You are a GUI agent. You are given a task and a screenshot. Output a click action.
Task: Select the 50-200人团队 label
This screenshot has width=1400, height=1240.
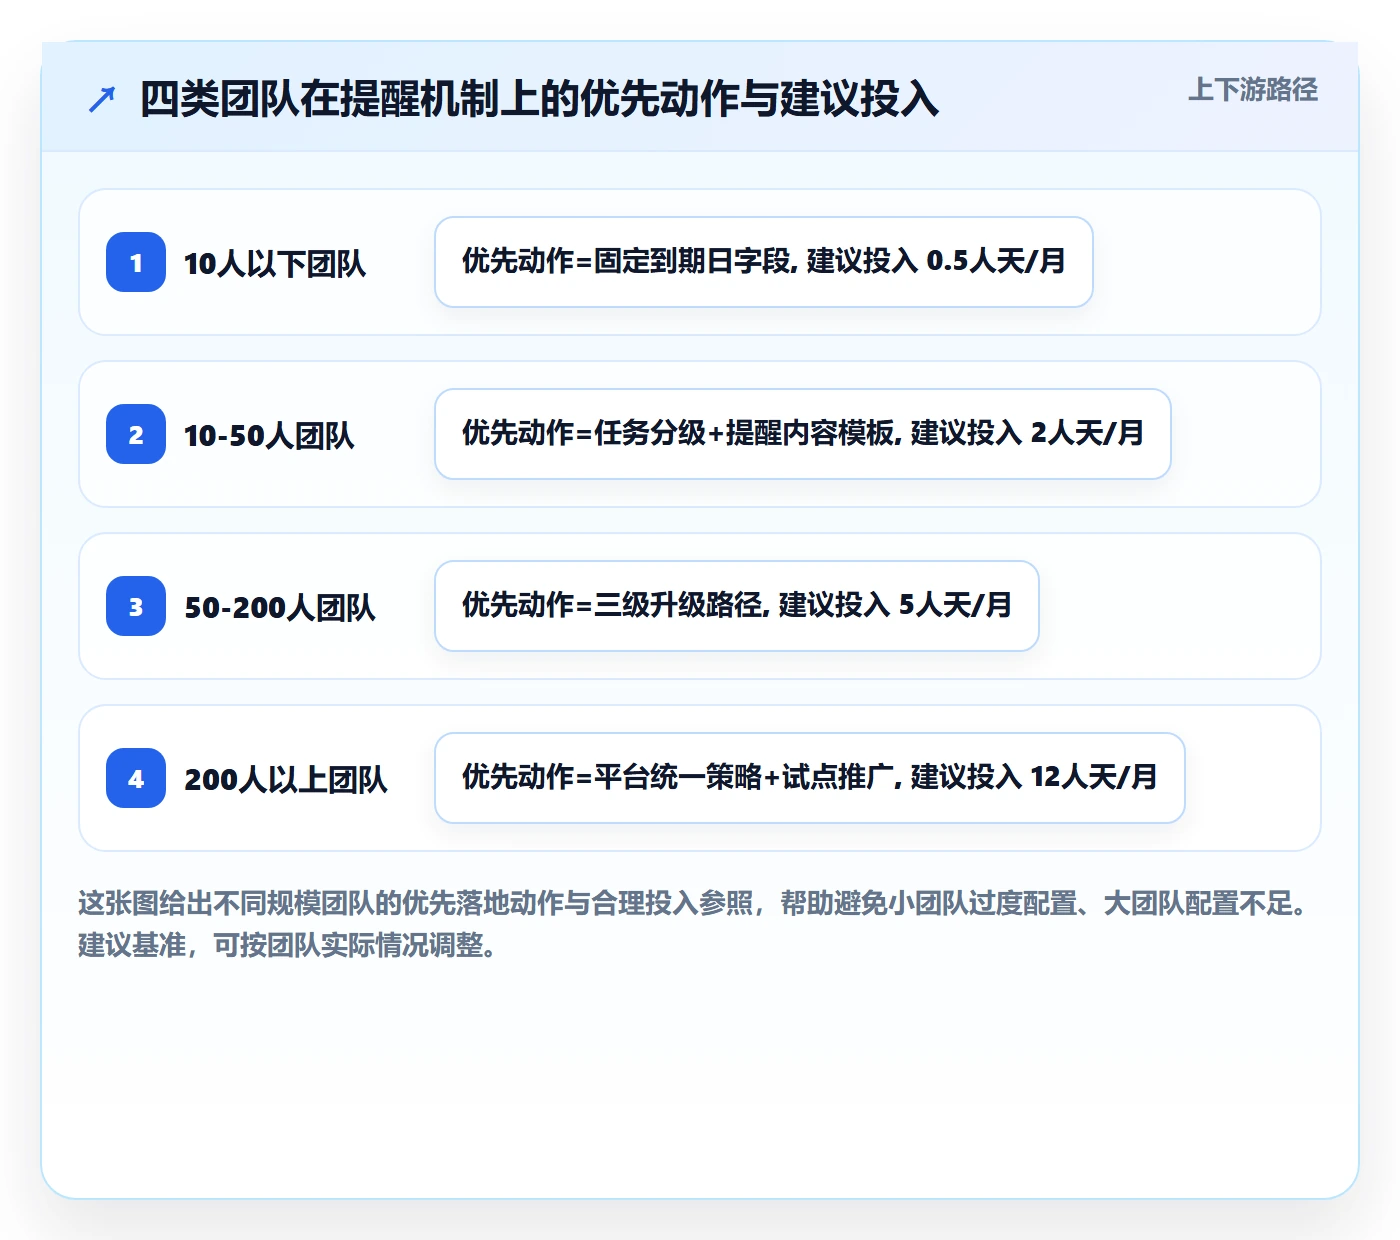(x=280, y=608)
